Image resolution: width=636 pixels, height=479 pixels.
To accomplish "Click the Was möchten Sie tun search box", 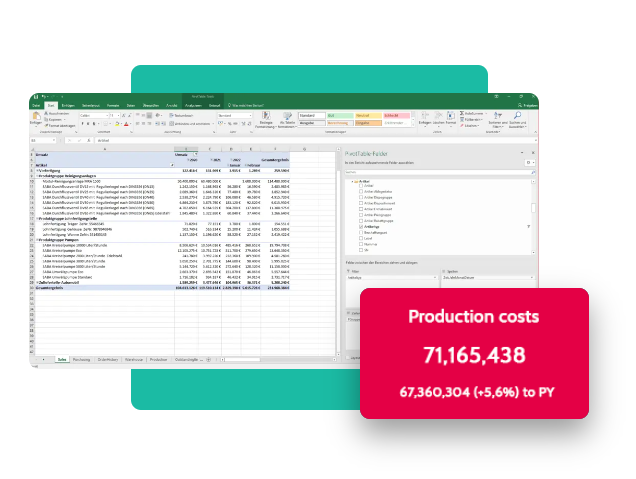I will coord(246,105).
